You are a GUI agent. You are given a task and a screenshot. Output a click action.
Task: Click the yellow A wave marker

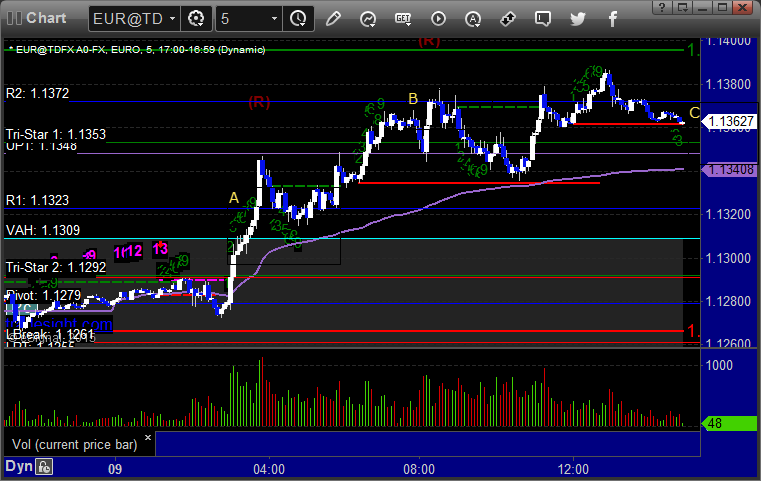click(x=234, y=198)
